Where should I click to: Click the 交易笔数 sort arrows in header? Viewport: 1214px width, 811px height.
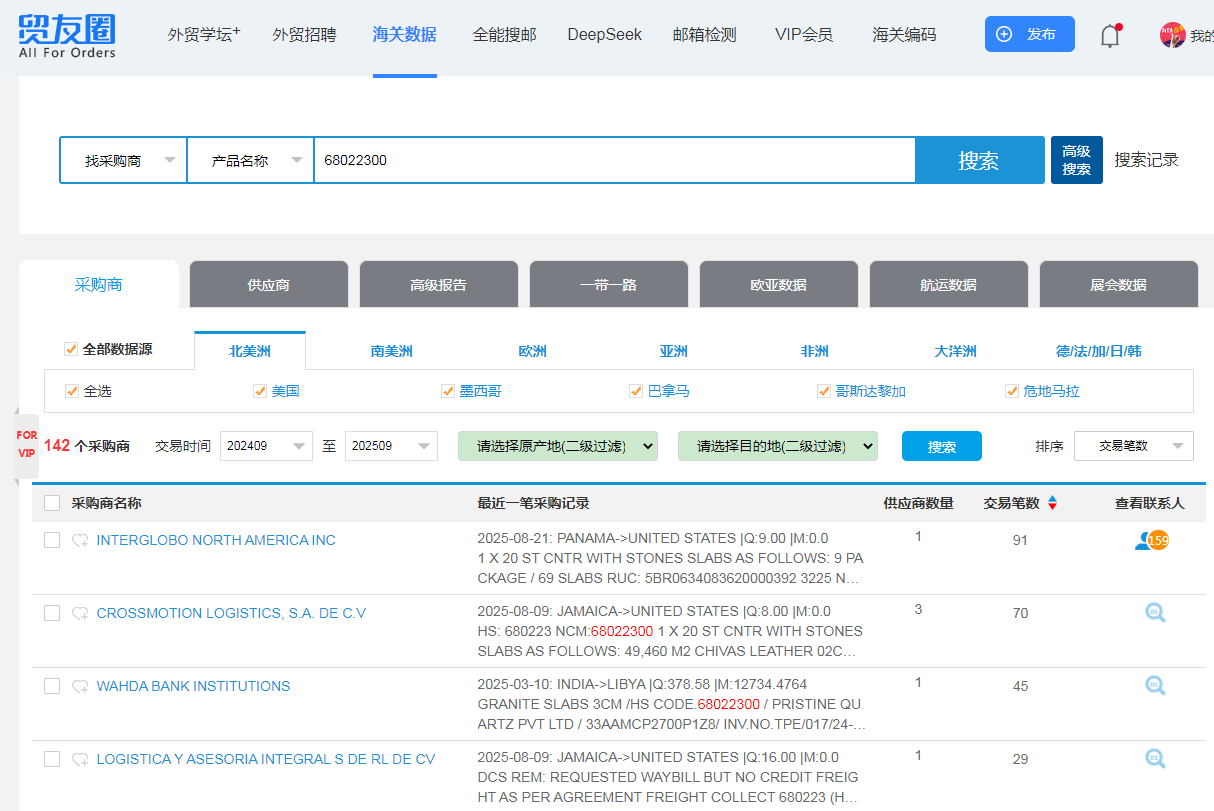coord(1052,503)
